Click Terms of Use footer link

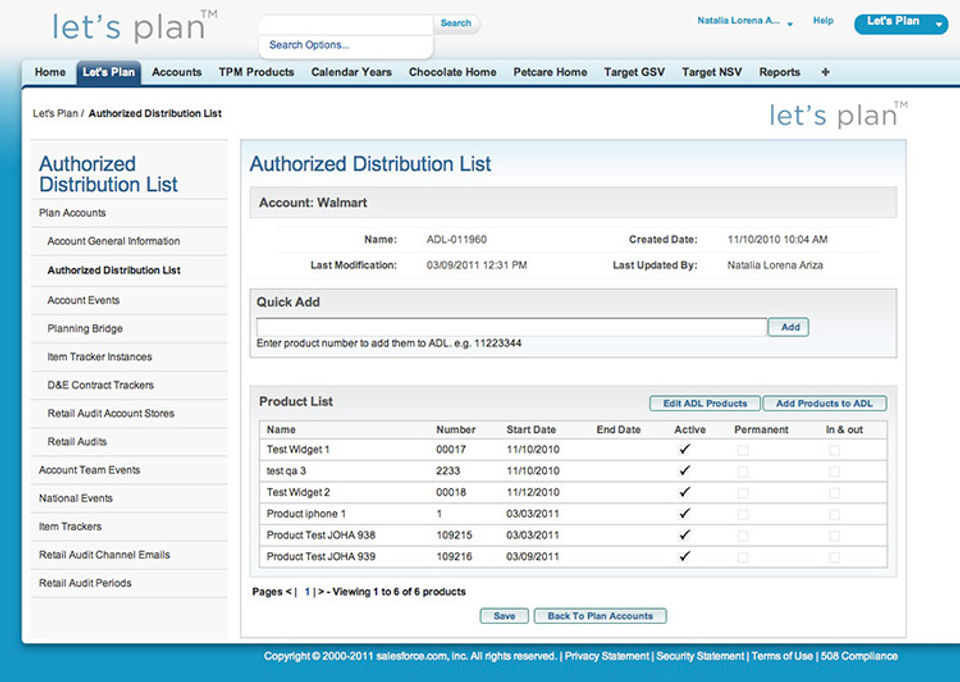tap(782, 656)
